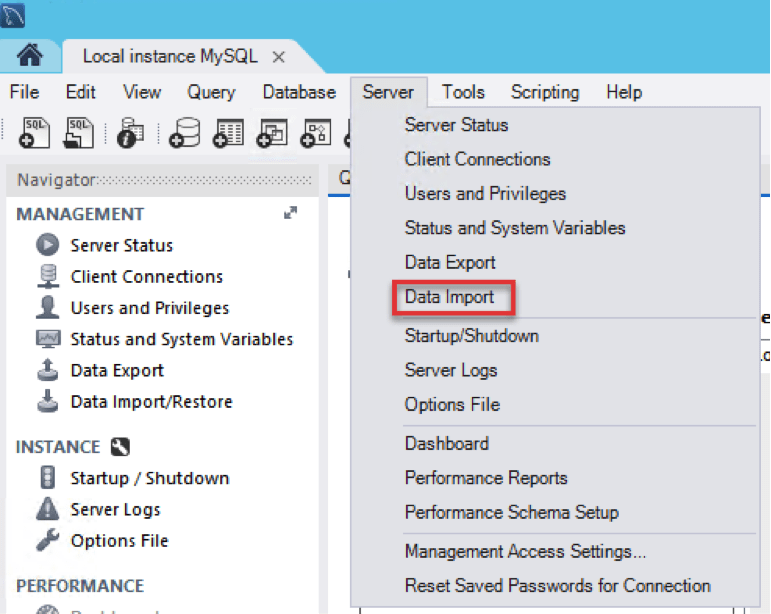Open Performance Reports from the dropdown menu
This screenshot has width=771, height=614.
coord(485,478)
